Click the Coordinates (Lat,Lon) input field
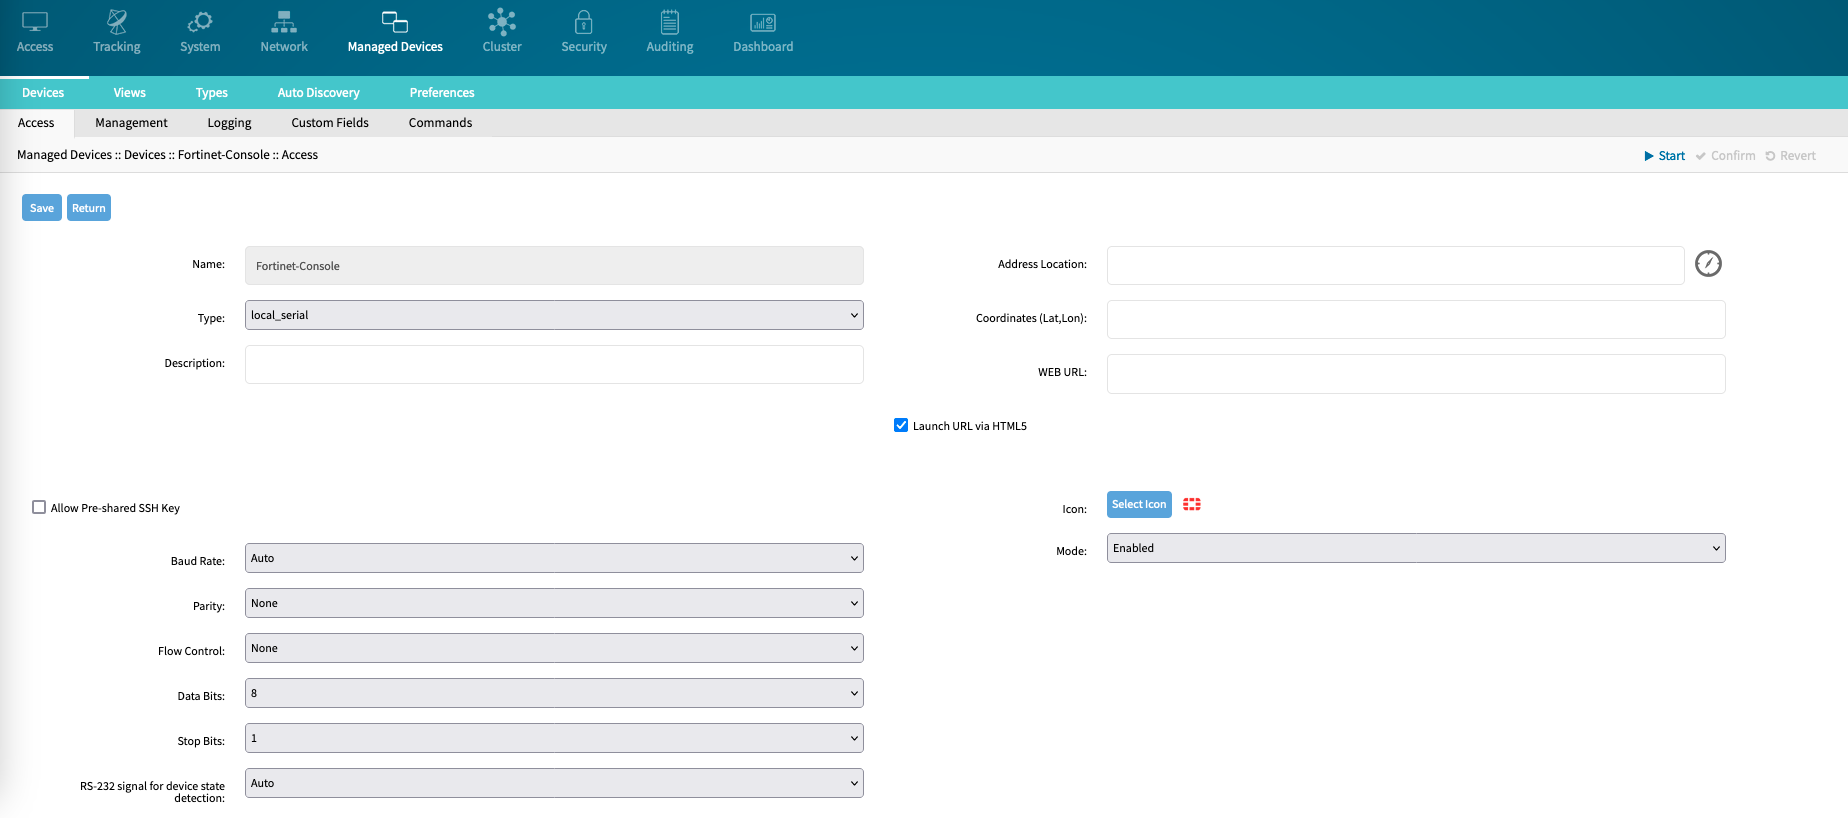 tap(1416, 319)
